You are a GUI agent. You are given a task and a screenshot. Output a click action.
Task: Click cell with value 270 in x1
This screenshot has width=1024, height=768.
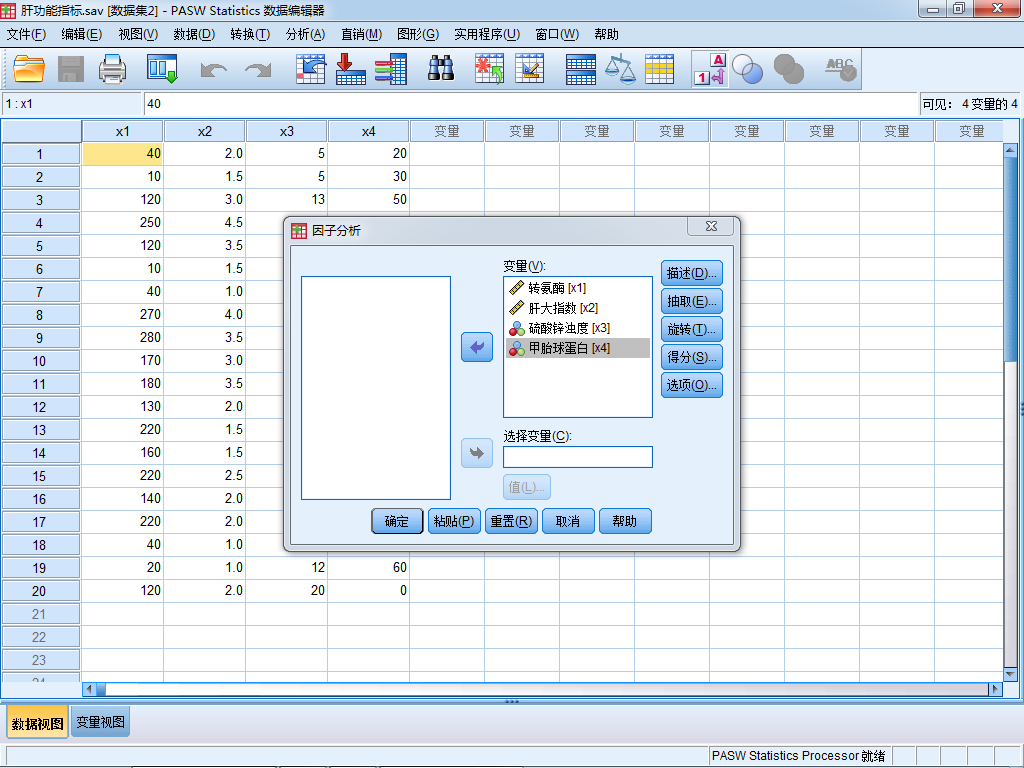[123, 314]
